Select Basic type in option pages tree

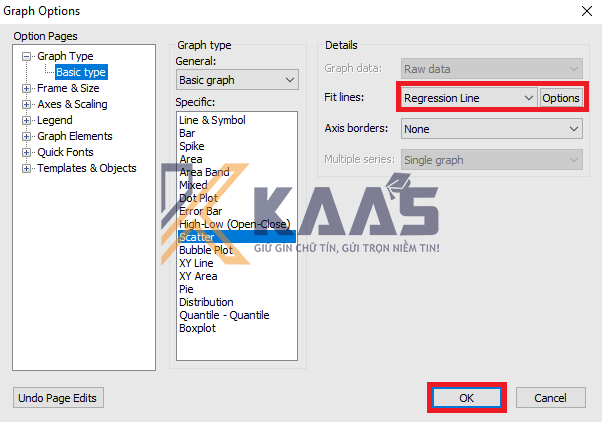tap(80, 72)
